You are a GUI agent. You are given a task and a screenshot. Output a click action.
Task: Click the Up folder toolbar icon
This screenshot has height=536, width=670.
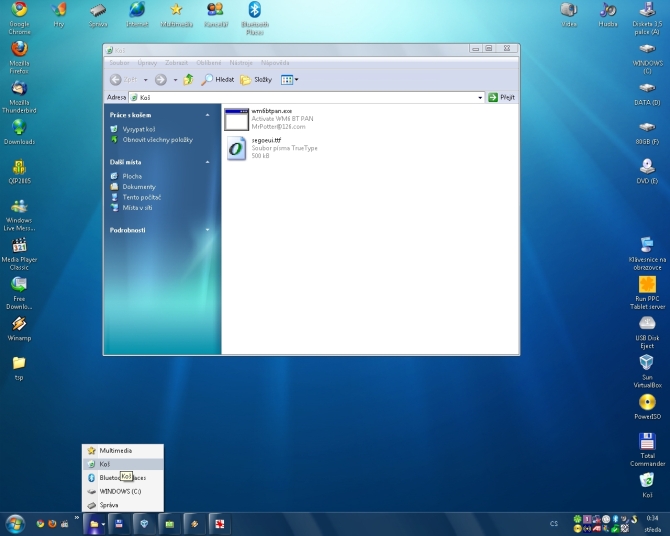click(187, 79)
